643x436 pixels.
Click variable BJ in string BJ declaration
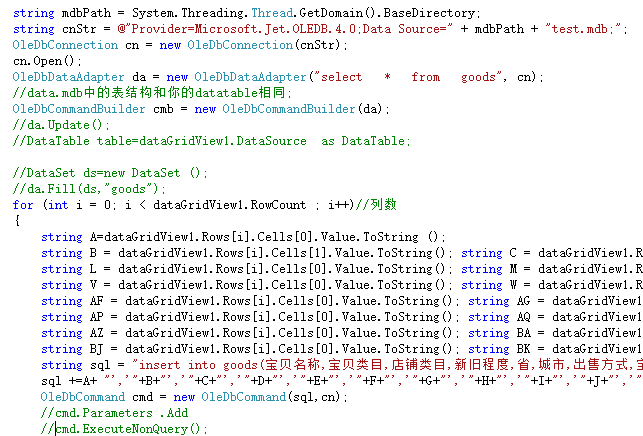click(97, 349)
